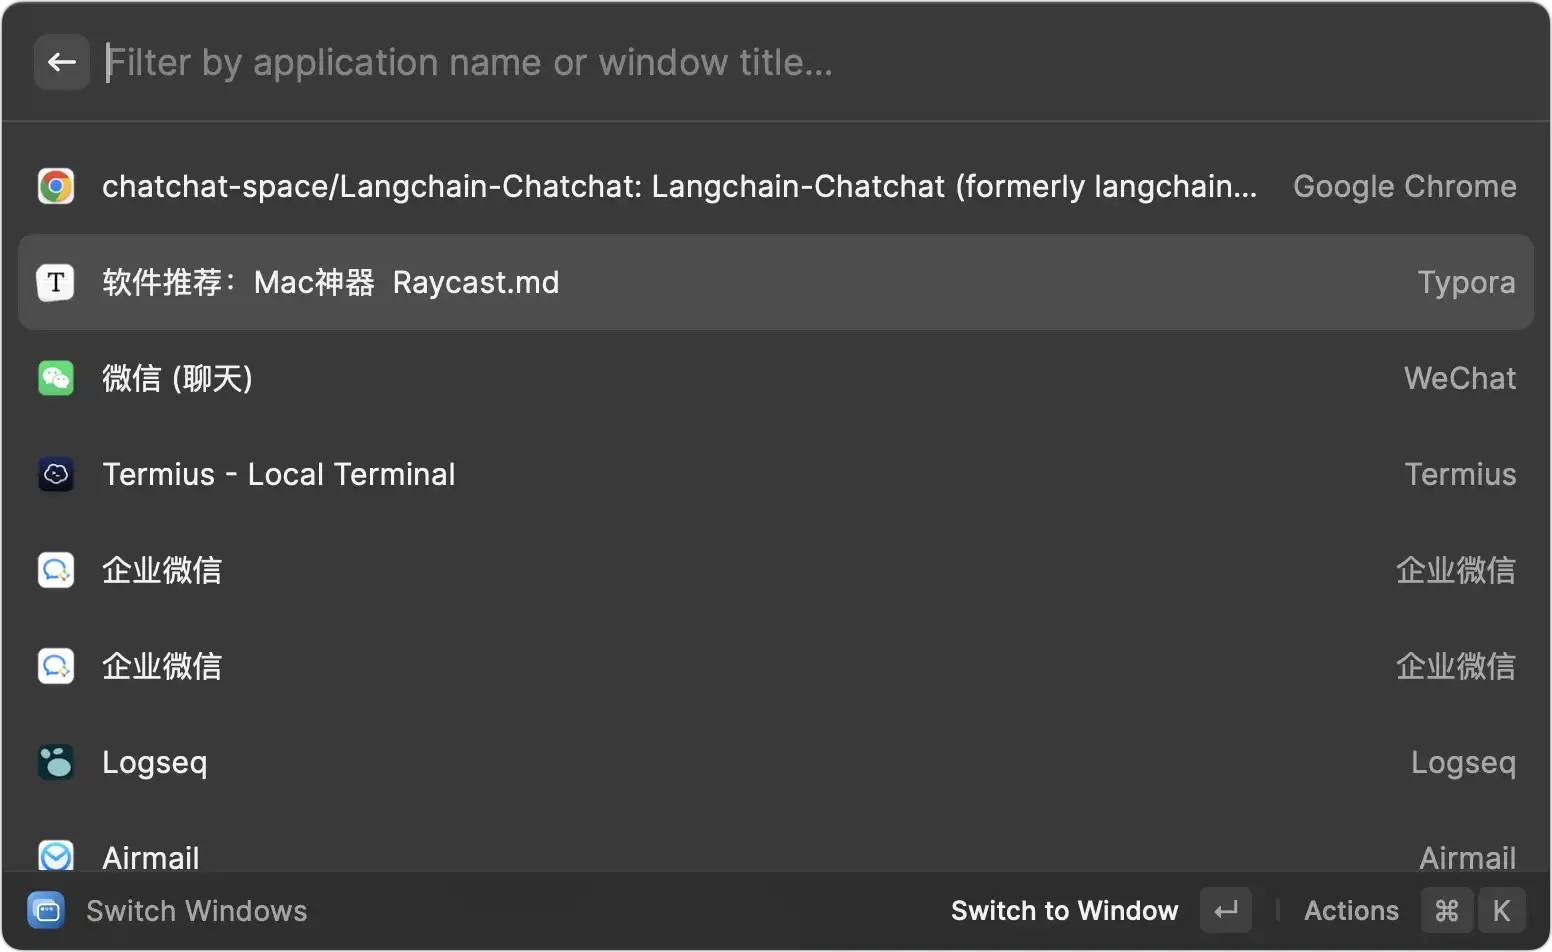Image resolution: width=1552 pixels, height=952 pixels.
Task: Select the Raycast.md Typora window
Action: click(776, 282)
